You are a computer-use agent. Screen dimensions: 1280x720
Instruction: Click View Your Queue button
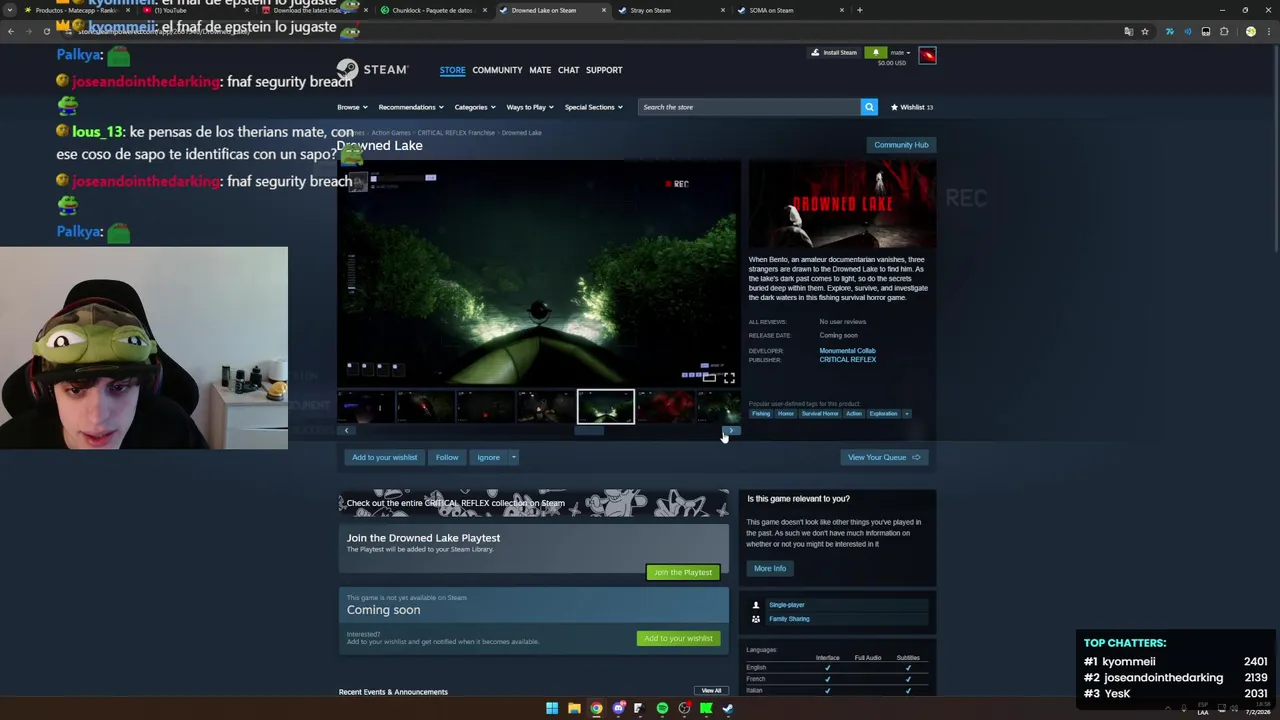[884, 457]
